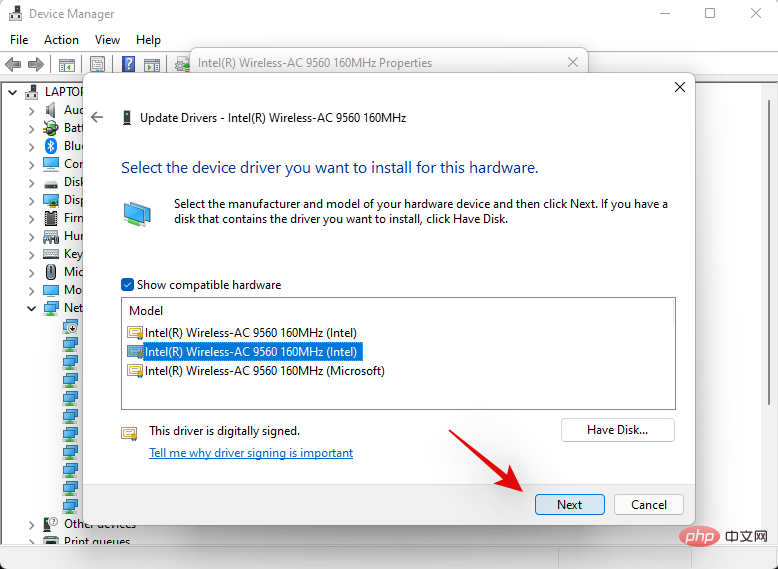
Task: Click the Monitors icon in device tree
Action: click(51, 290)
